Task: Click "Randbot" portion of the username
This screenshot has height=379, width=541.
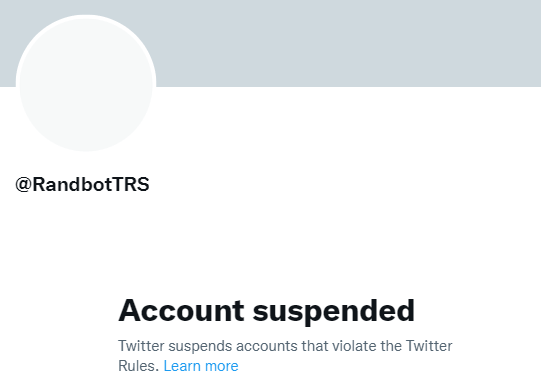Action: pyautogui.click(x=73, y=184)
